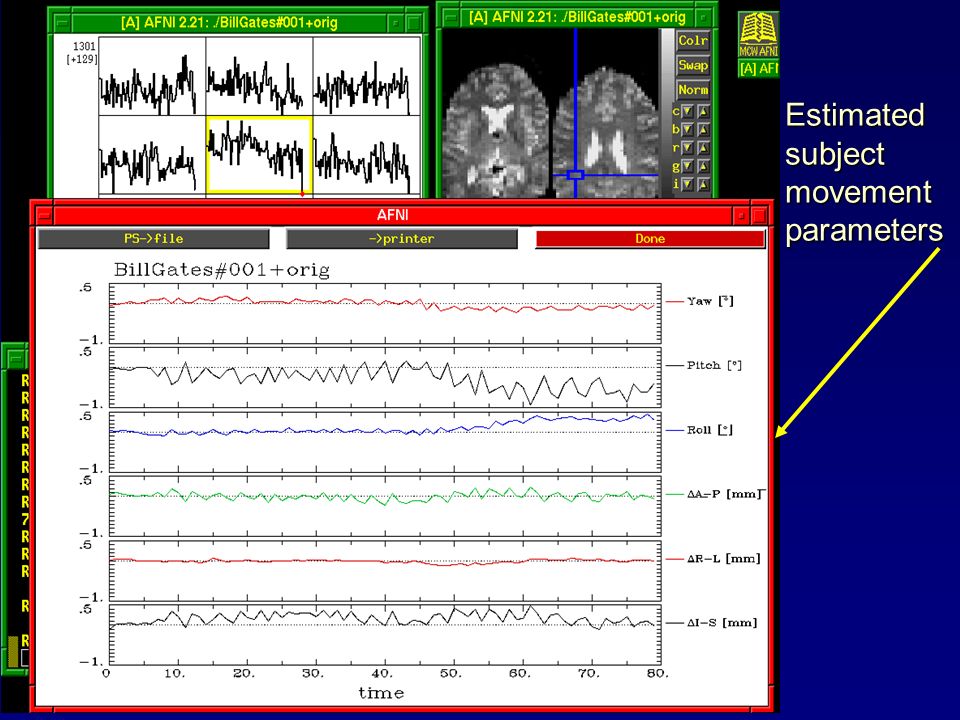Select the middle-left time series sub-graph
Screen dimensions: 960x720
(x=152, y=155)
